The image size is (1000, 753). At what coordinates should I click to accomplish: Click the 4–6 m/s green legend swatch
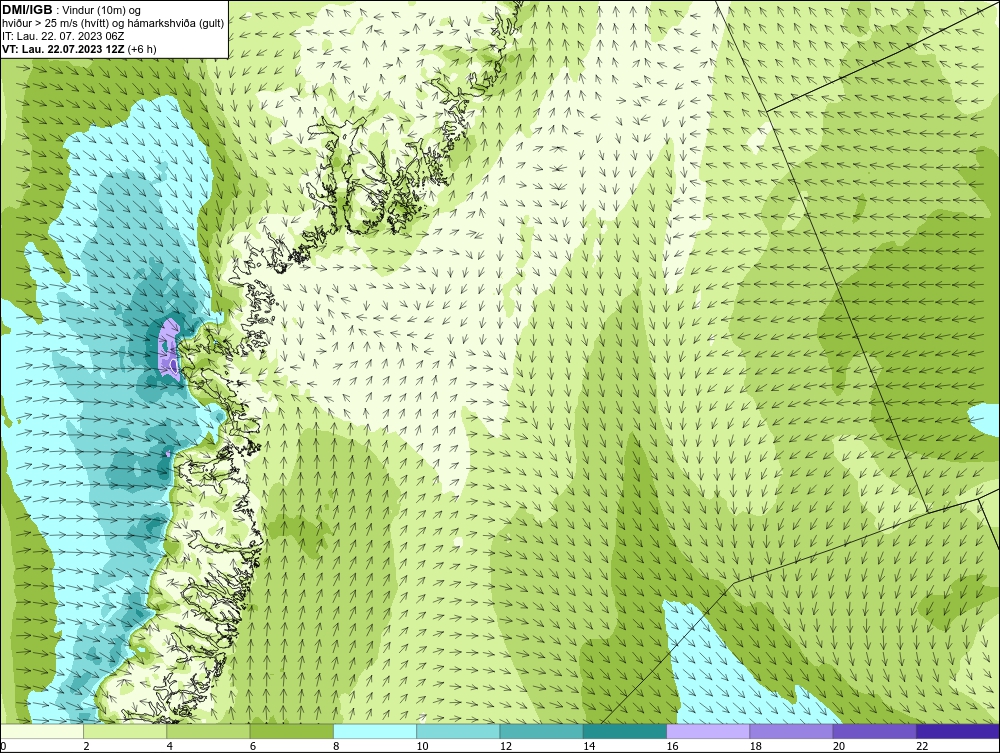[x=209, y=731]
